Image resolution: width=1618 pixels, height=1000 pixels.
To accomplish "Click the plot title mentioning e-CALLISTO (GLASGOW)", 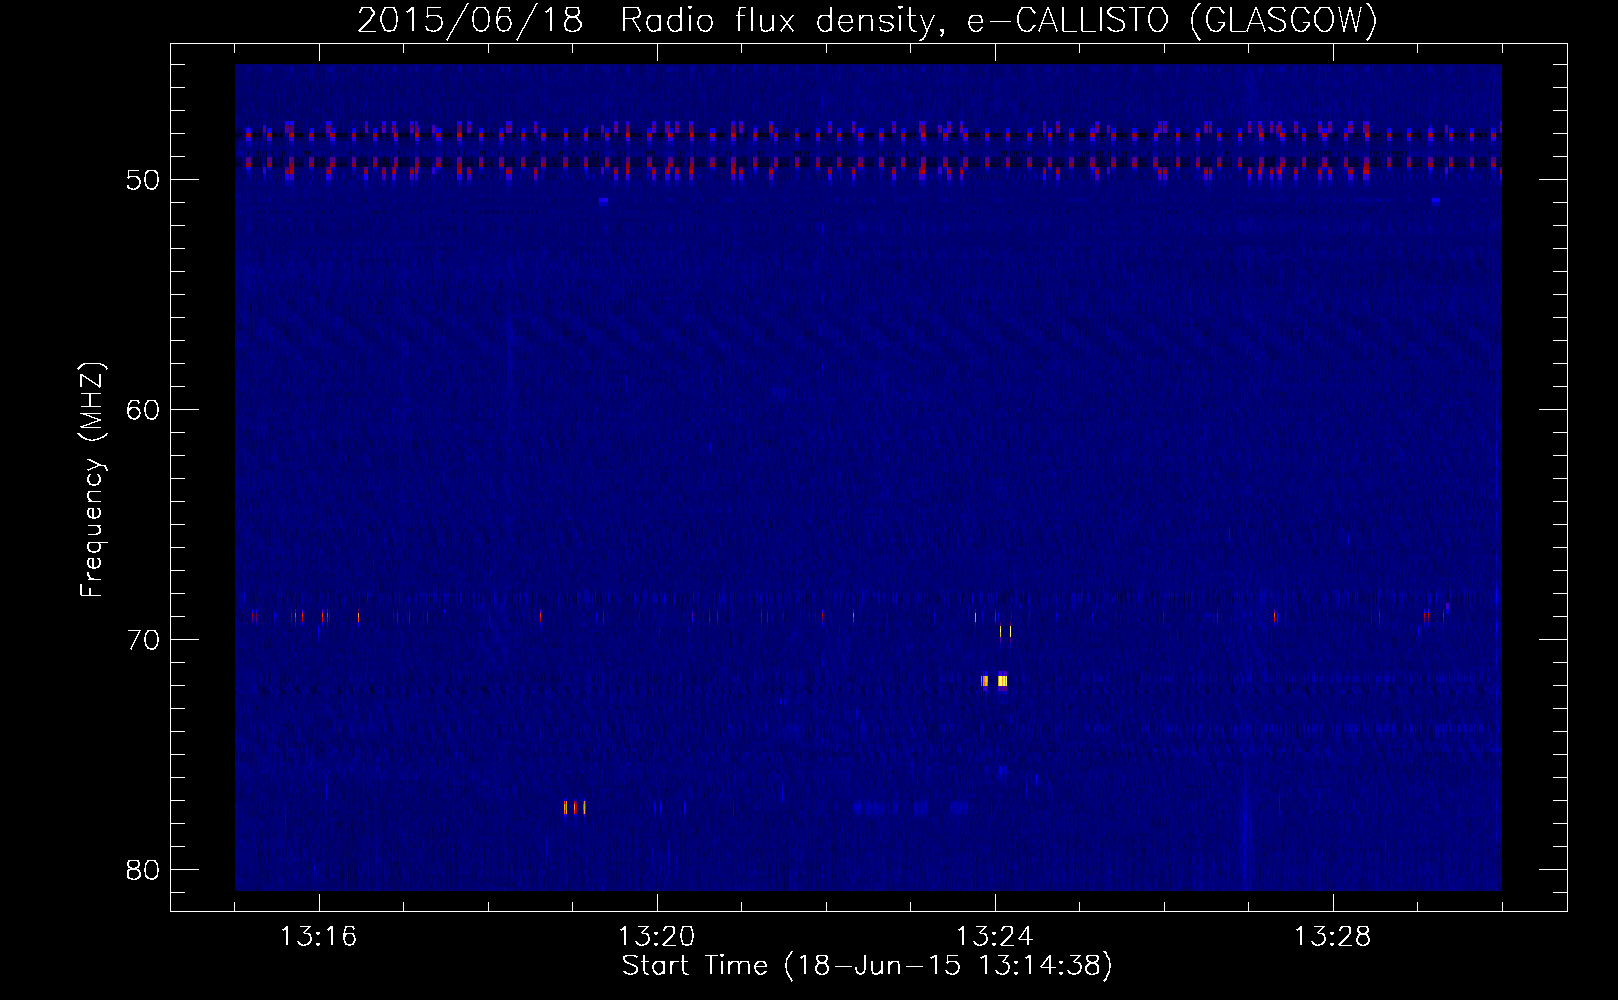I will tap(867, 20).
